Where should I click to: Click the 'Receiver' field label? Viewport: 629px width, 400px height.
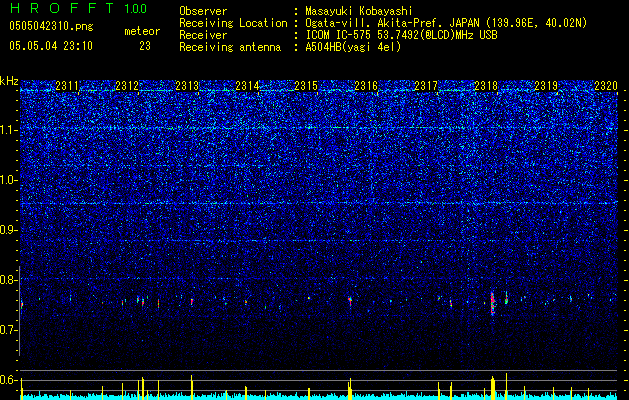203,35
